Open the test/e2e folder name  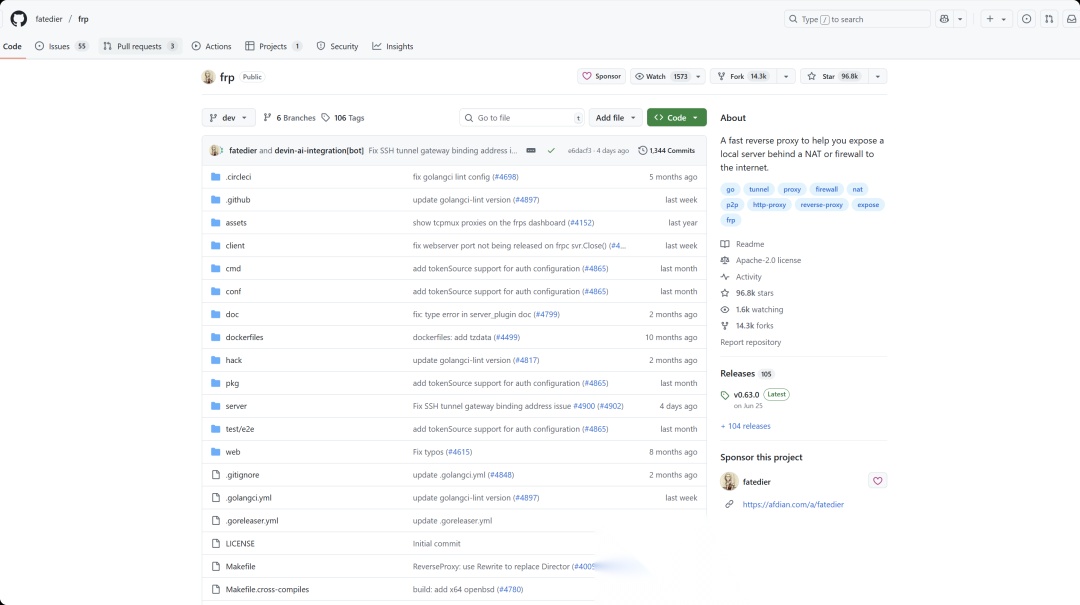pos(240,429)
